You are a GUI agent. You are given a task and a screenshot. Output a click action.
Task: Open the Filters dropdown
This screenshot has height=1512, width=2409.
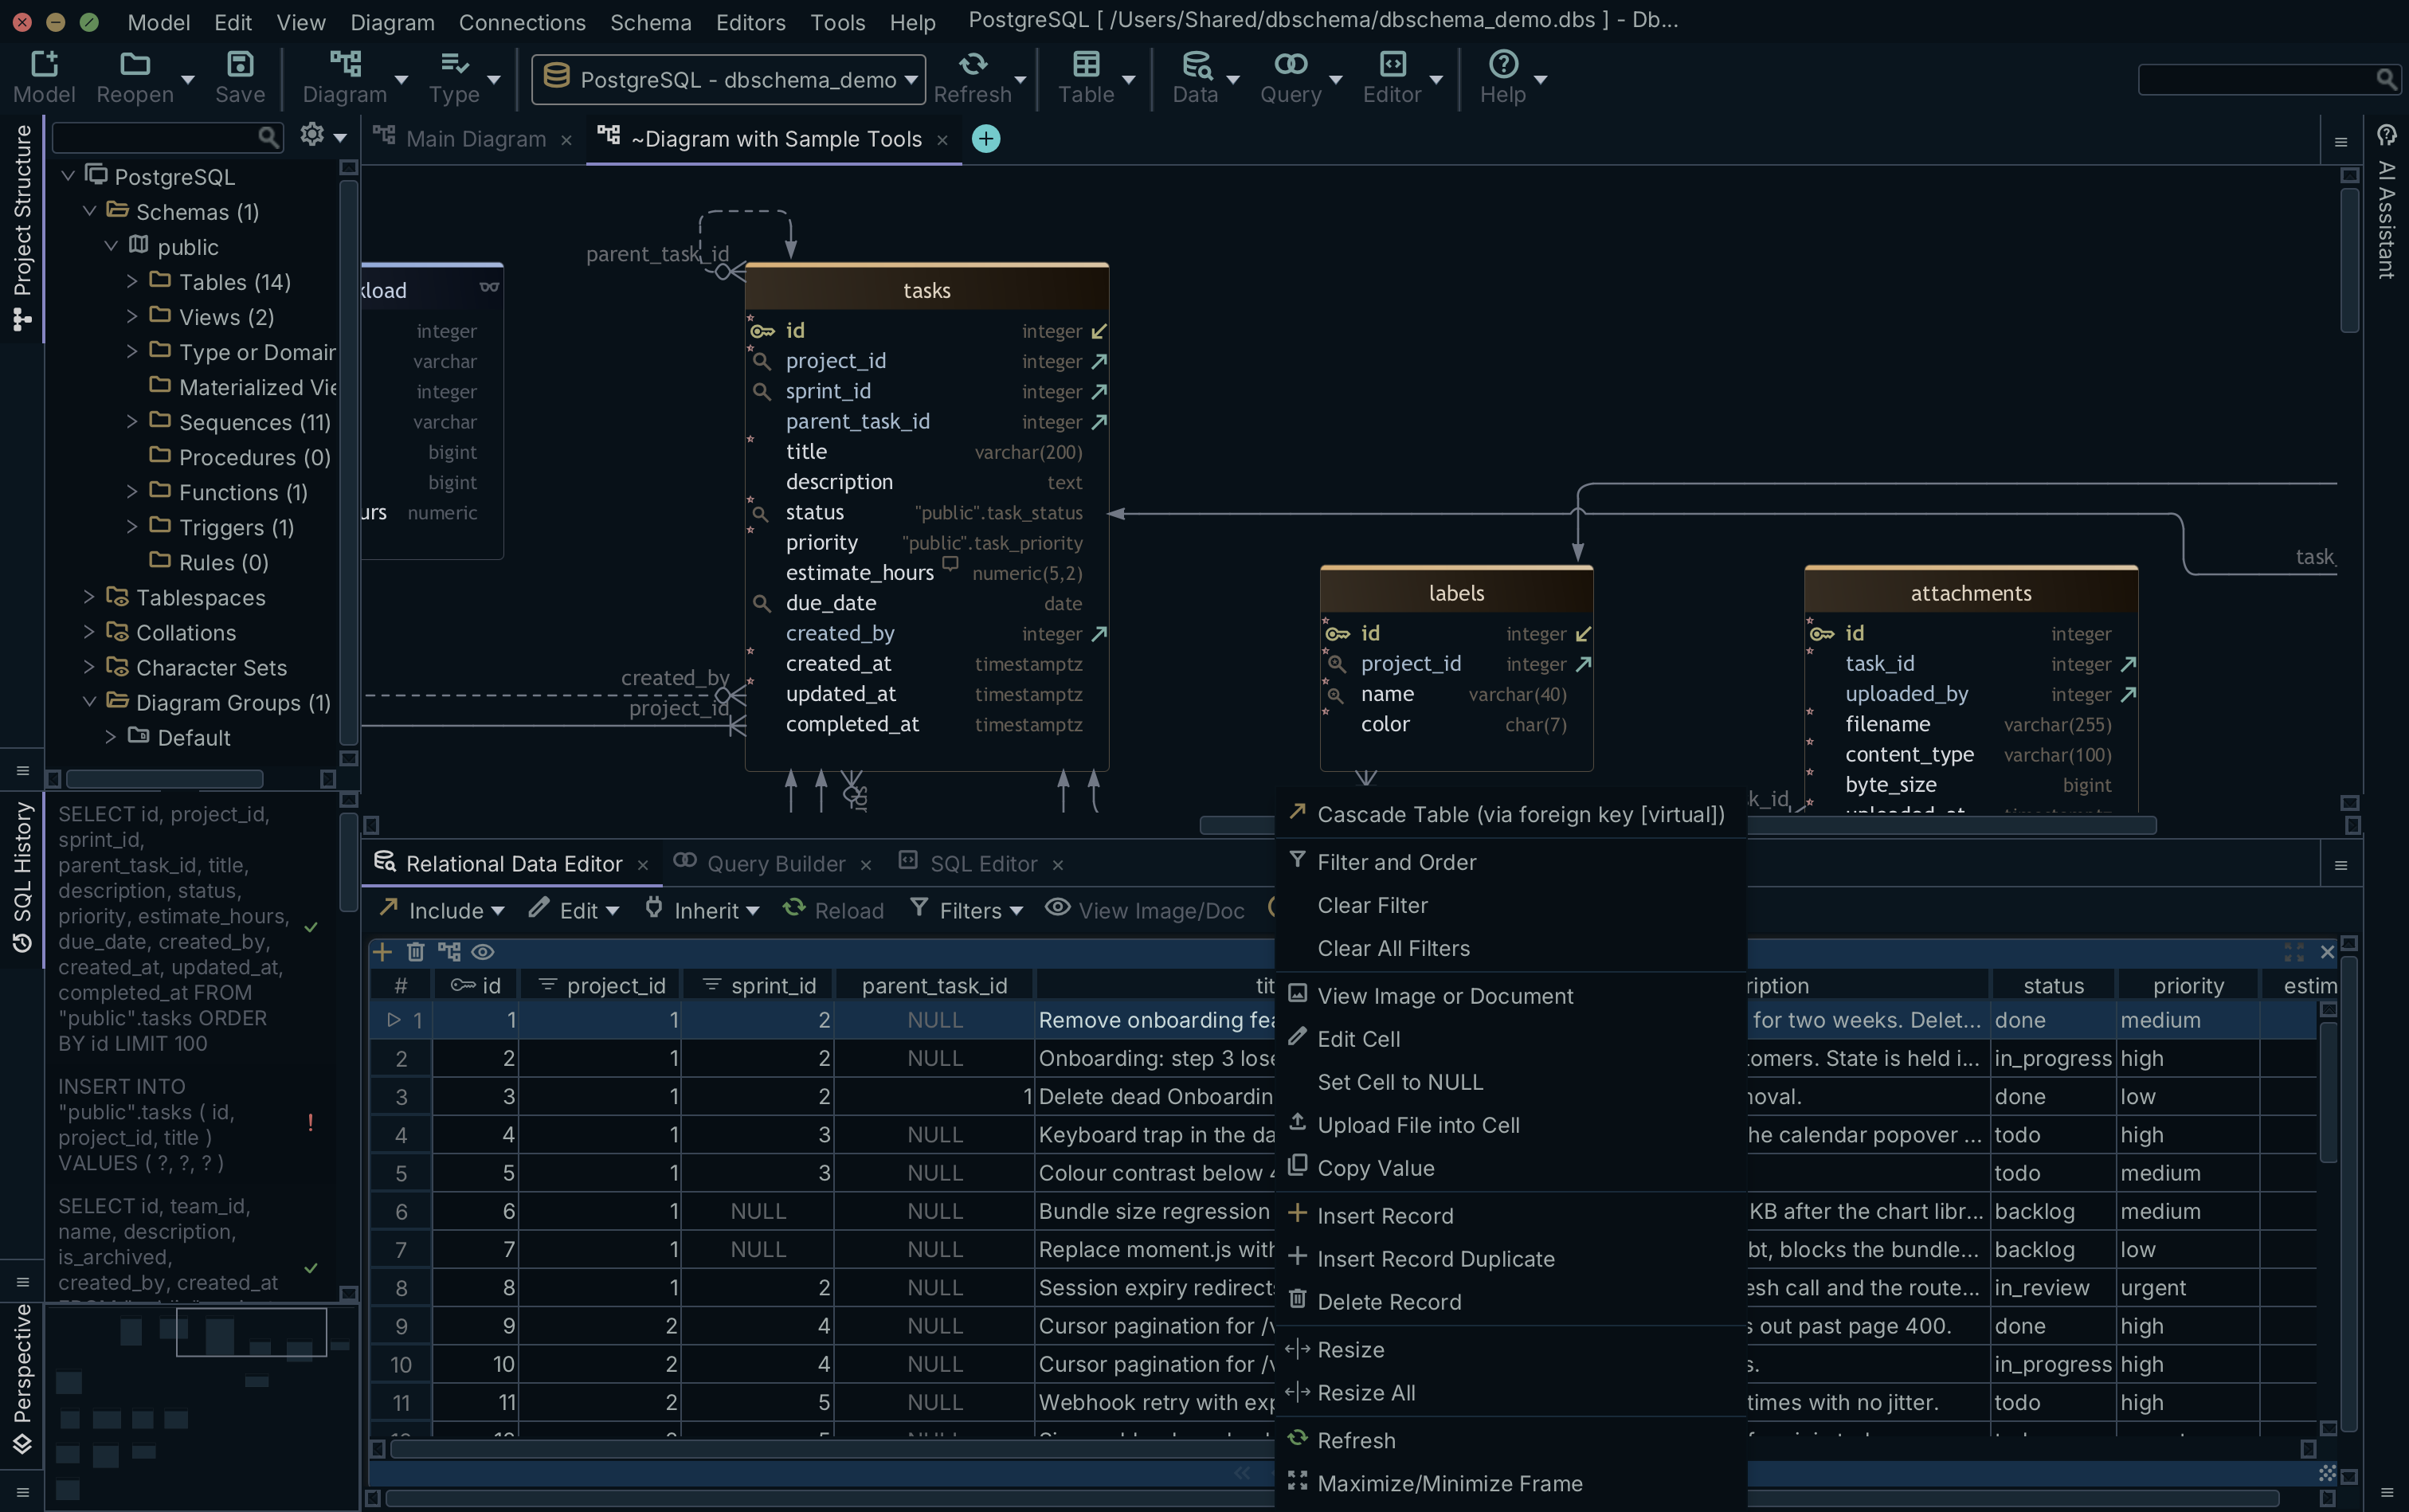966,910
